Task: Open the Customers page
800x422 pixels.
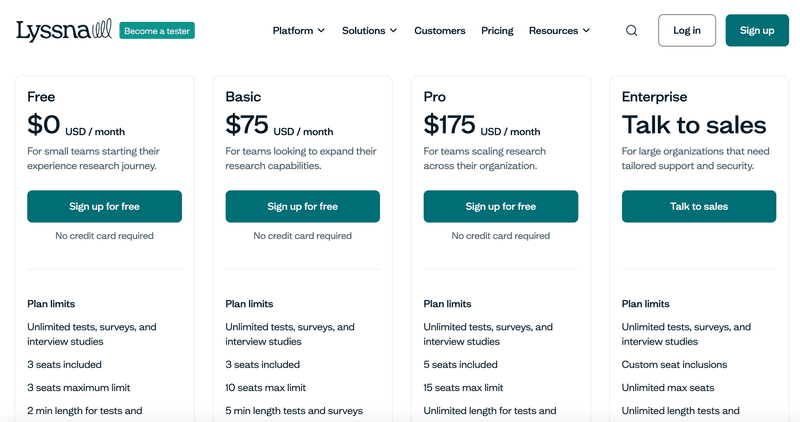Action: pyautogui.click(x=439, y=30)
